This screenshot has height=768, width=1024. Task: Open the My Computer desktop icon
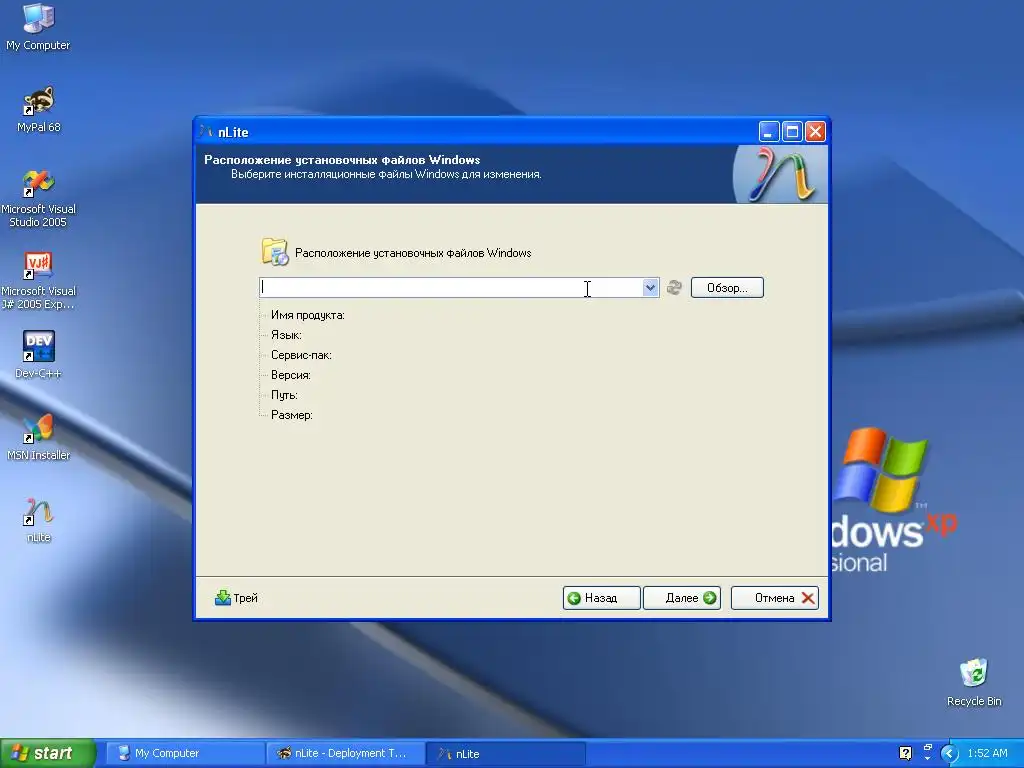pos(38,26)
